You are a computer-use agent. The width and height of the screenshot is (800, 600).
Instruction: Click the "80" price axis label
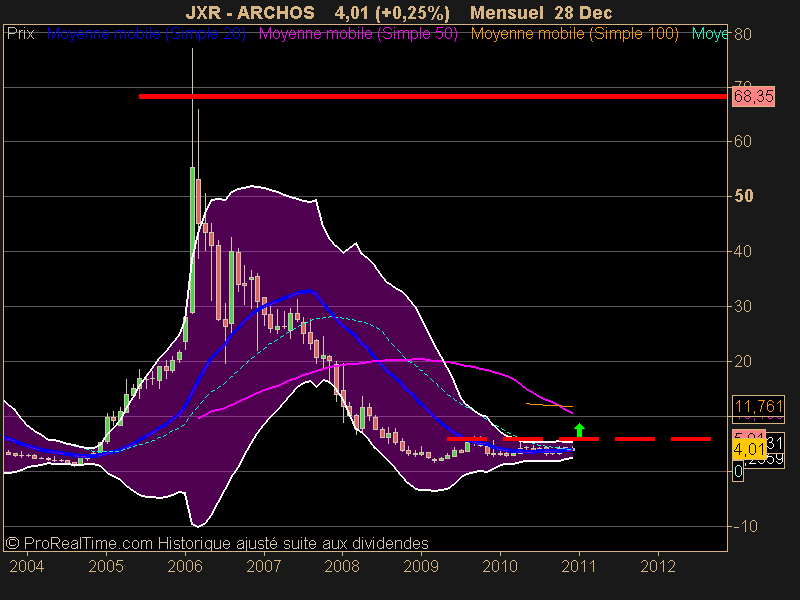(743, 35)
